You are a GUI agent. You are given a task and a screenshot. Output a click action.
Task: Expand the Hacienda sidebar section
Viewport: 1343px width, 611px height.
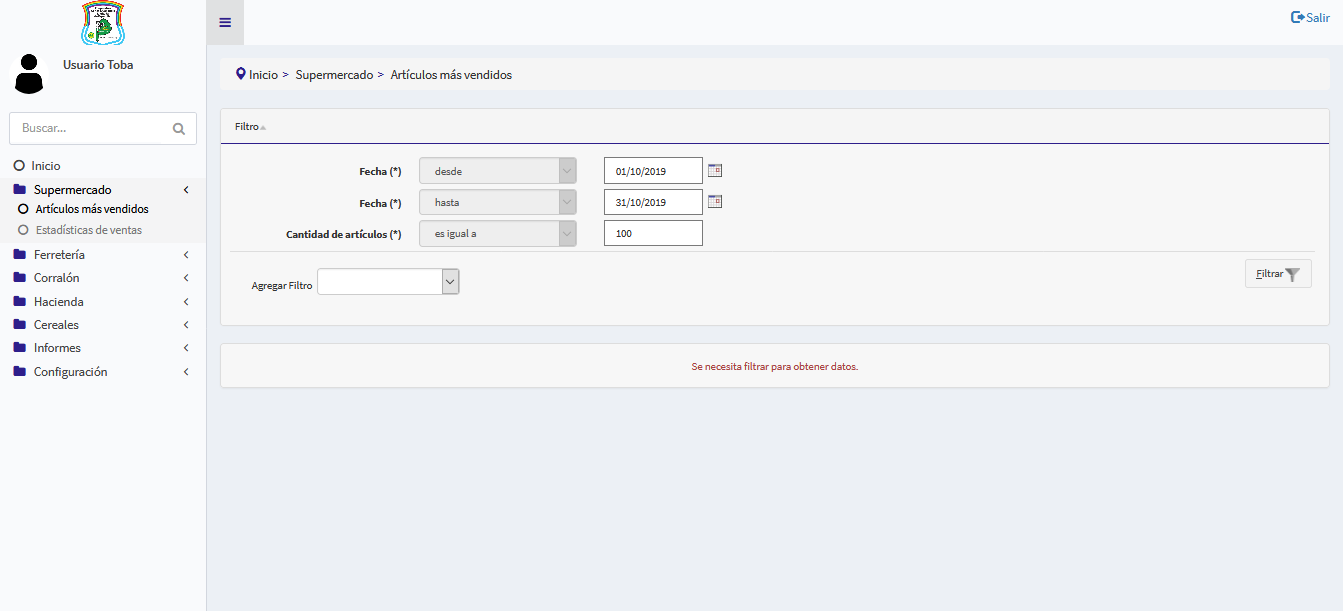point(58,302)
